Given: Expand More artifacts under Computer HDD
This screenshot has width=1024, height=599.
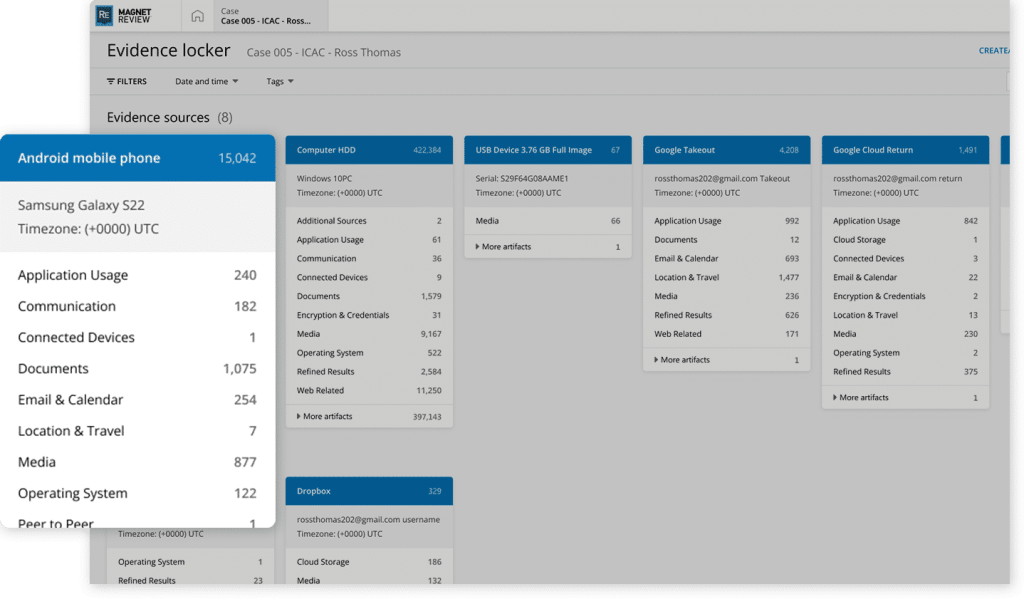Looking at the screenshot, I should [x=326, y=416].
